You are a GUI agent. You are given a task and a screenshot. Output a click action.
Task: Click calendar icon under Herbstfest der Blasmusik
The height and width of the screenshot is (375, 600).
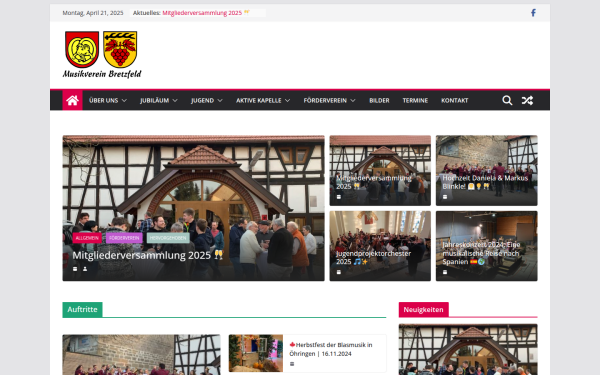click(292, 364)
